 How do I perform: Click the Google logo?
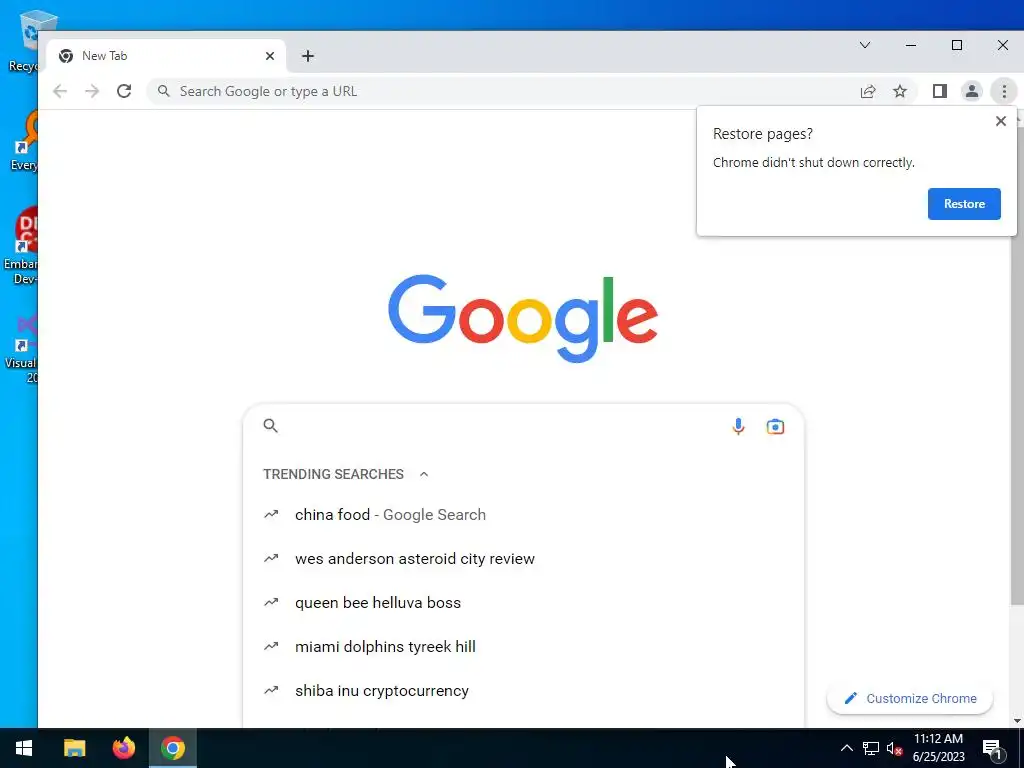(522, 318)
